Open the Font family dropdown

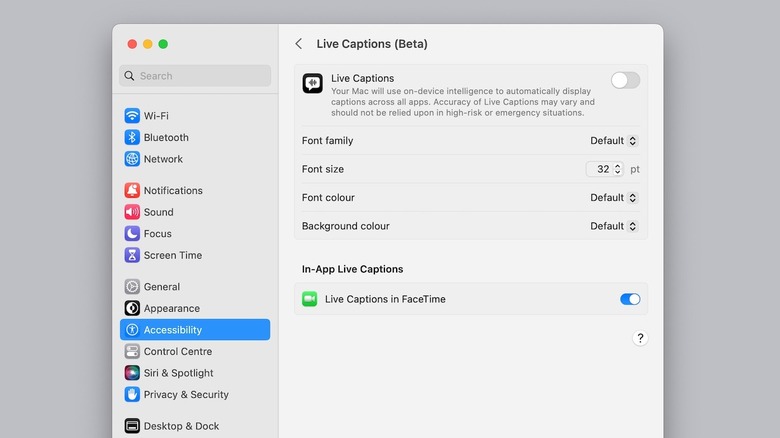[x=613, y=141]
